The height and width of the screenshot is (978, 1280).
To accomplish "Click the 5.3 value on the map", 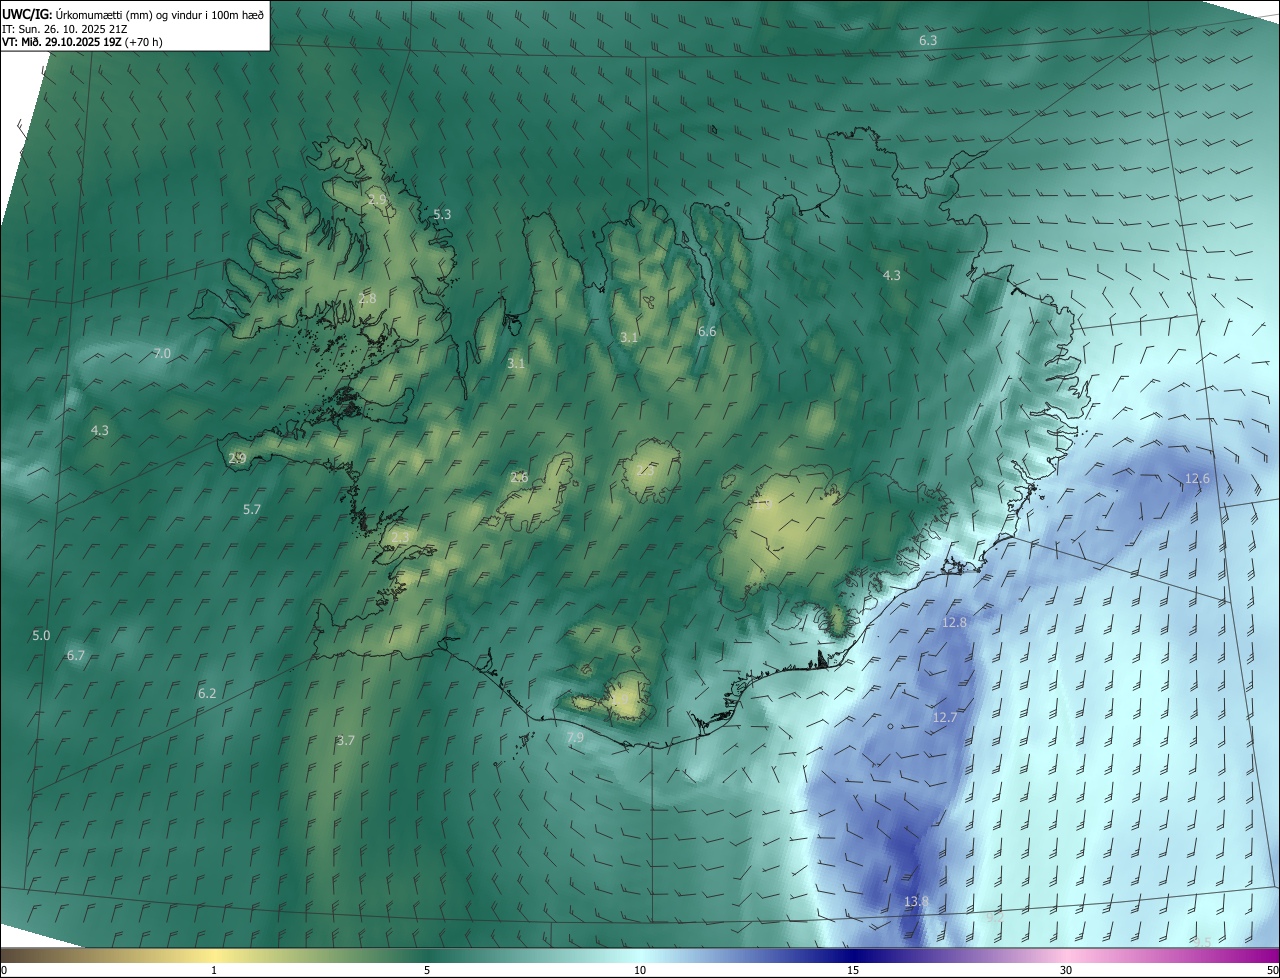I will coord(442,214).
